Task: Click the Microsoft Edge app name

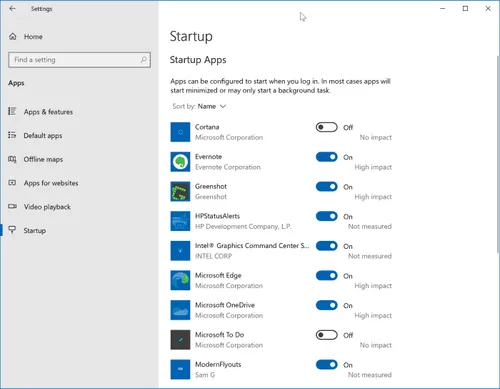Action: 218,275
